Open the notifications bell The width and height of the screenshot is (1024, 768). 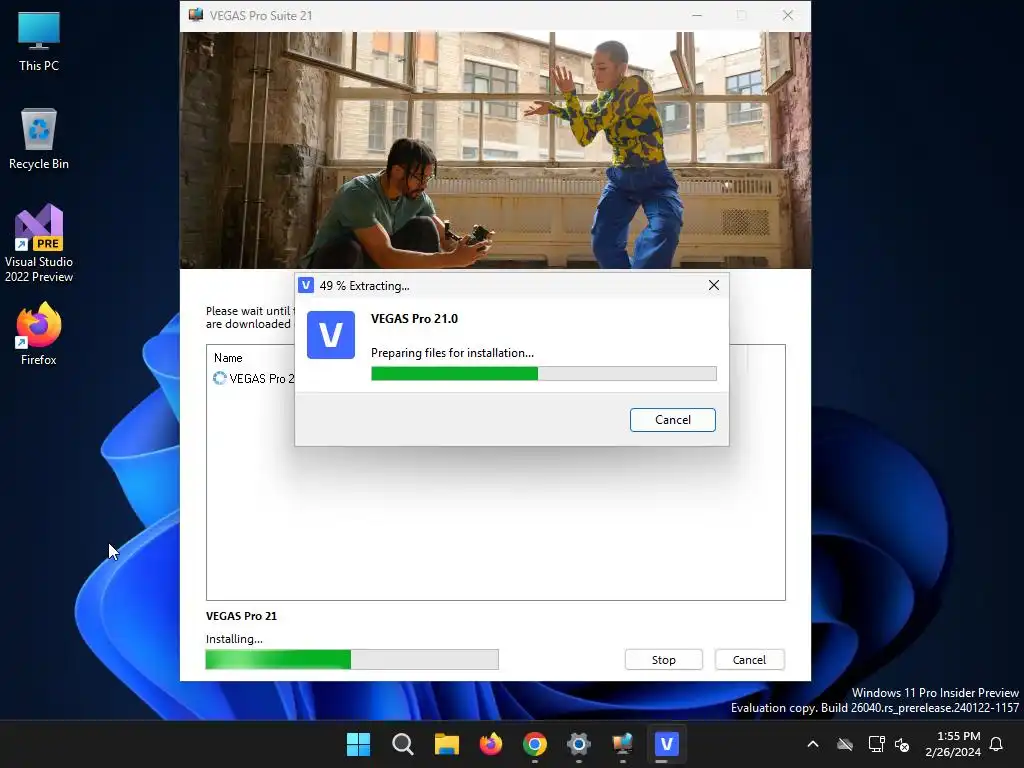996,744
